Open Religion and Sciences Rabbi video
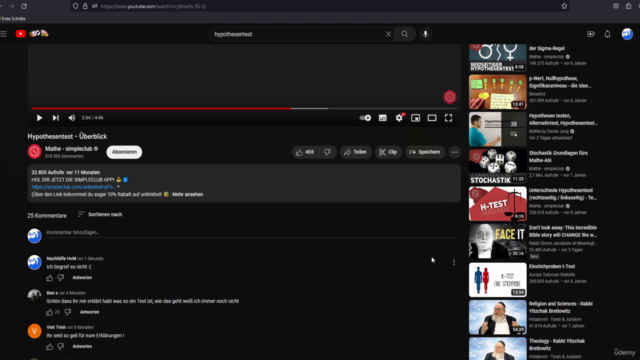640x360 pixels. coord(498,317)
